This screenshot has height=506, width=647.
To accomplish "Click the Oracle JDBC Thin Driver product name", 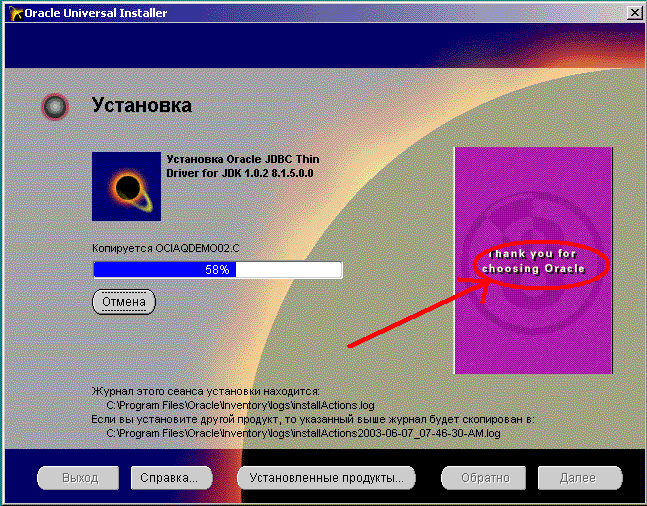I will point(243,166).
